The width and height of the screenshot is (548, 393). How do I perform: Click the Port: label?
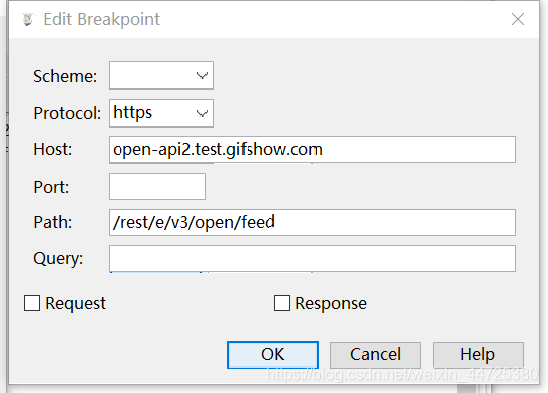click(51, 187)
